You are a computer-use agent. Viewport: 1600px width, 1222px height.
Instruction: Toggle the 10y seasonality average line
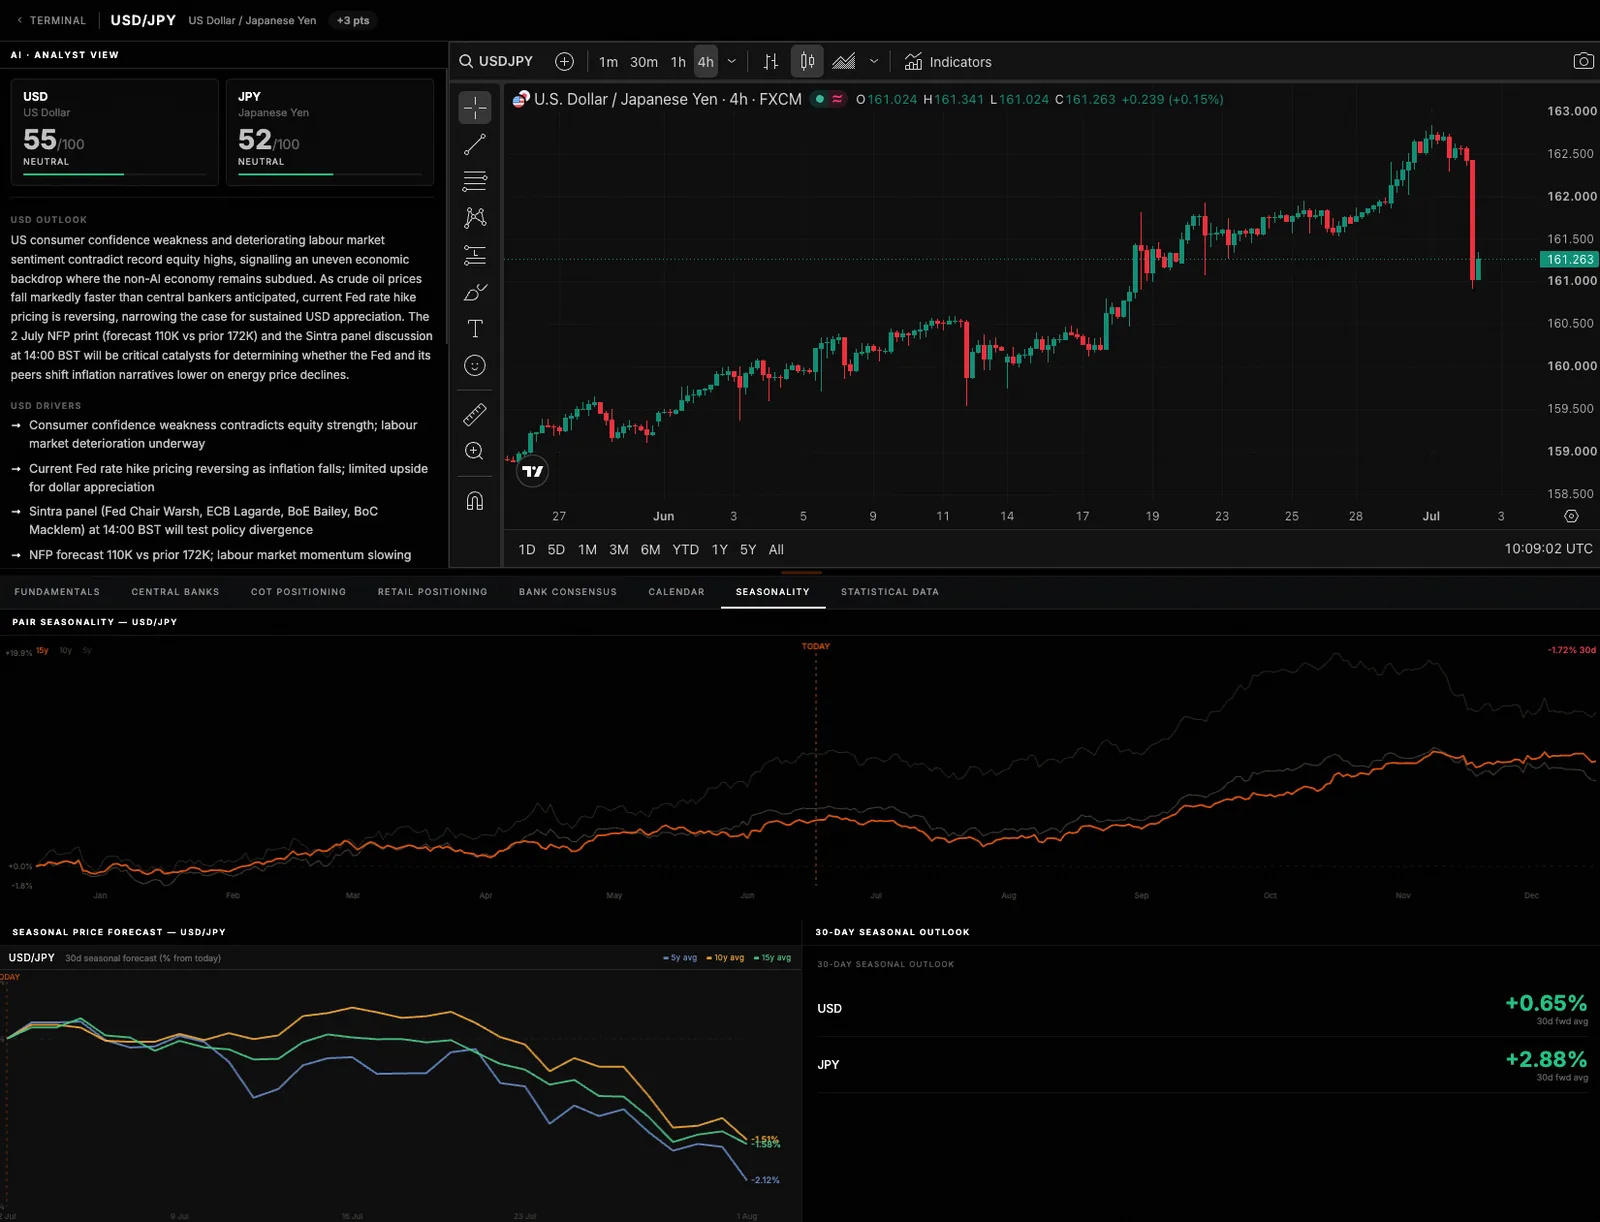66,651
